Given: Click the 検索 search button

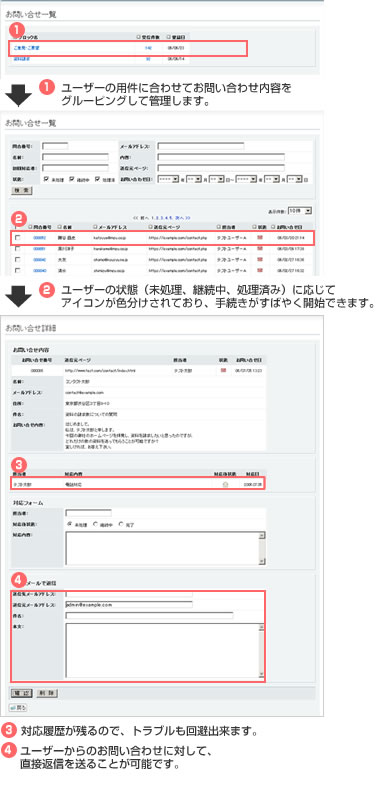Looking at the screenshot, I should pyautogui.click(x=21, y=190).
